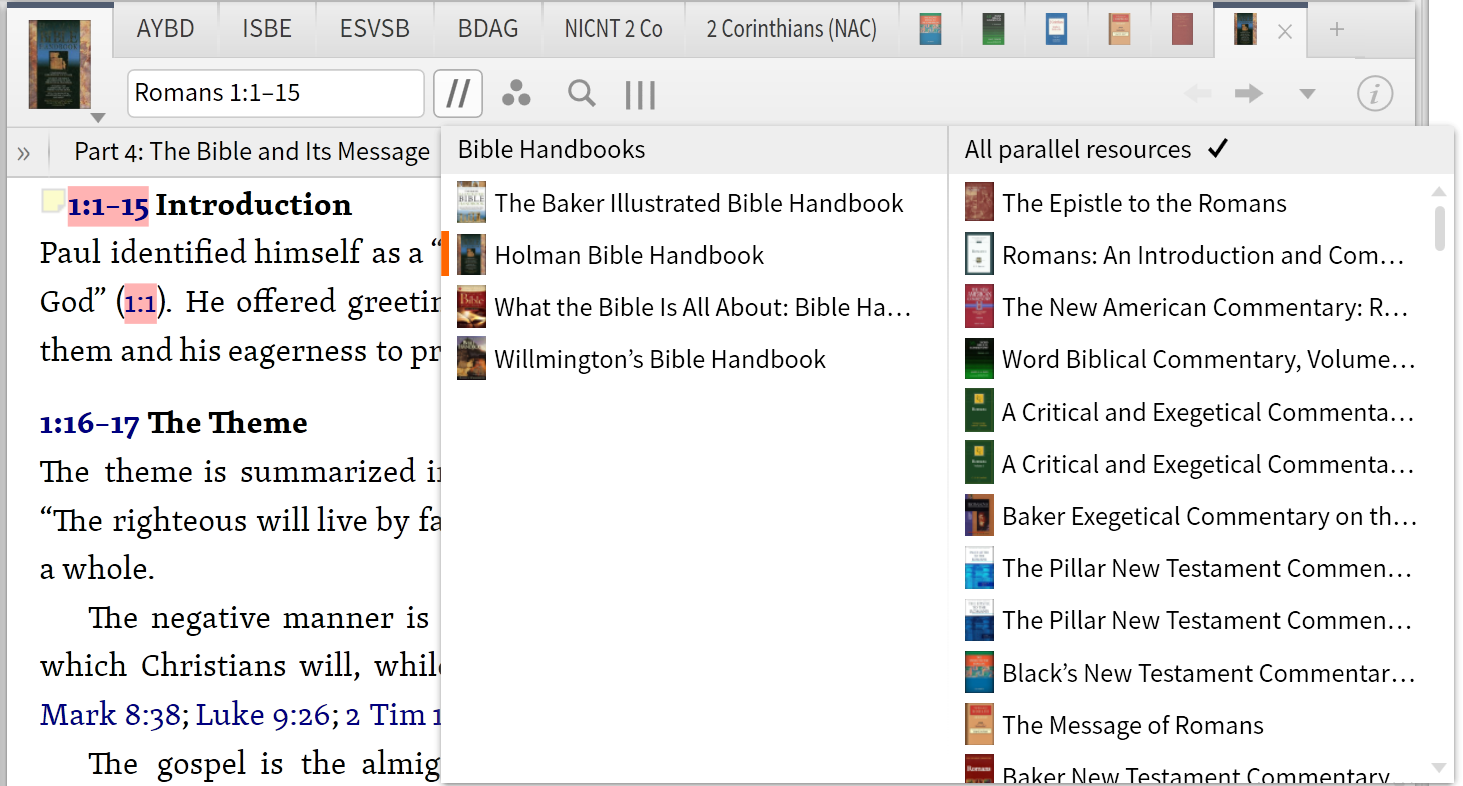Open the dark red book cover tab
This screenshot has height=786, width=1463.
1182,29
